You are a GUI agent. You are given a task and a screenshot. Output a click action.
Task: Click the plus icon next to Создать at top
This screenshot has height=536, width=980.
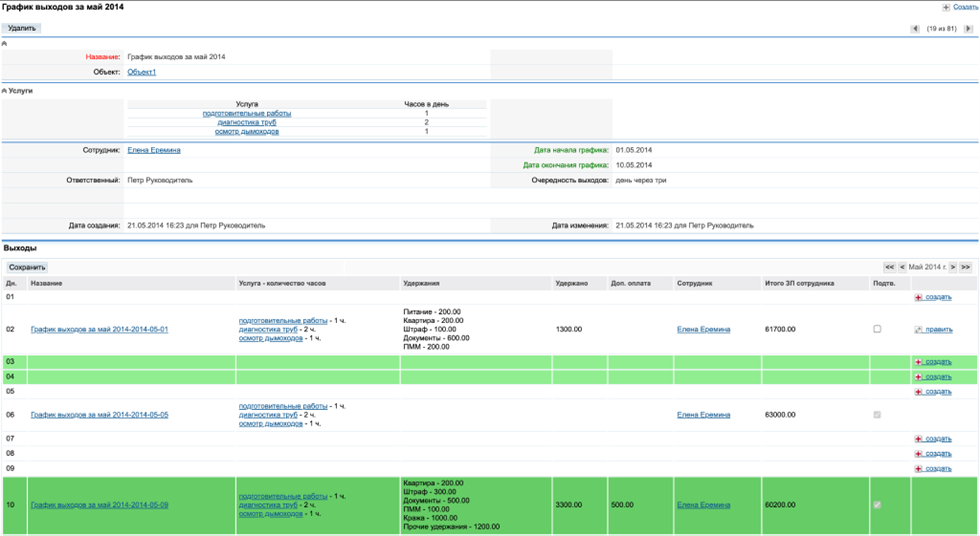point(946,7)
